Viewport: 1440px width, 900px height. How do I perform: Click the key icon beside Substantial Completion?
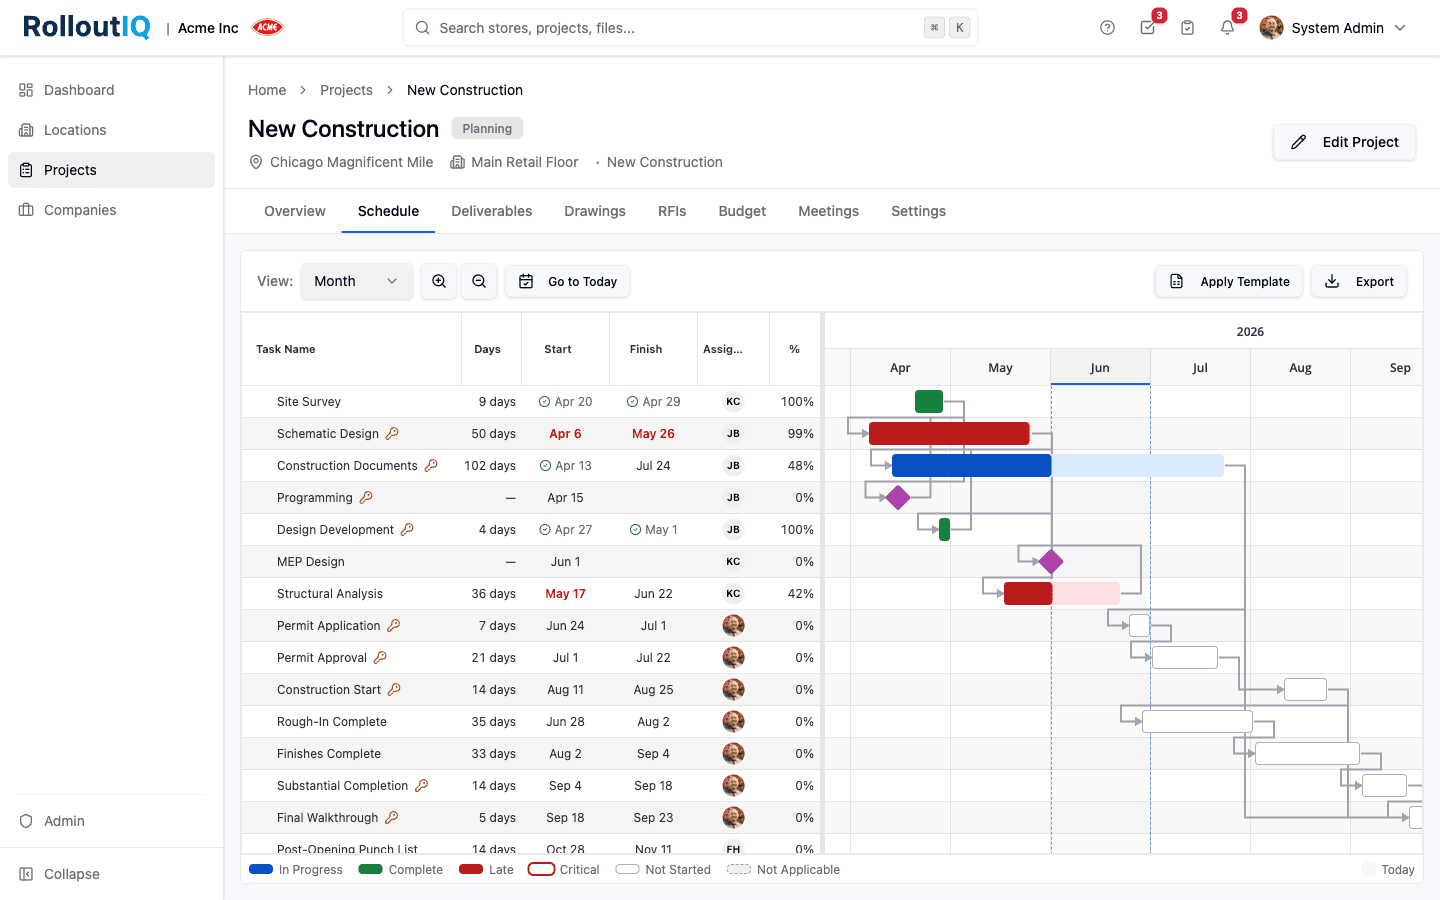click(x=422, y=786)
